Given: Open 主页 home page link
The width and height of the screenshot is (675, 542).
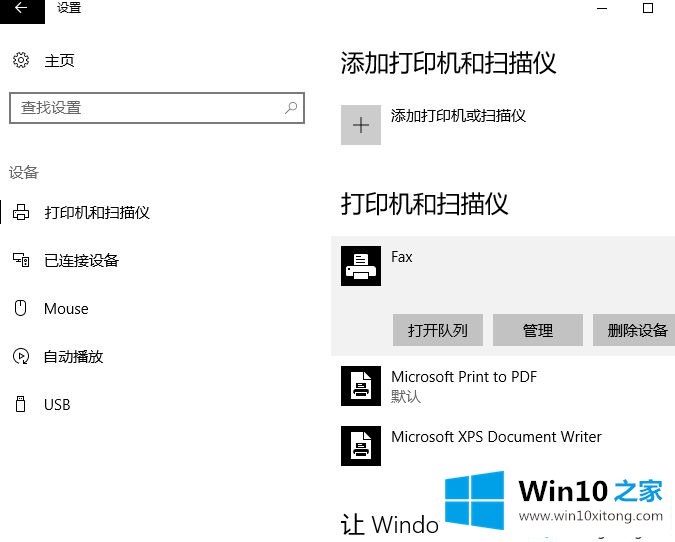Looking at the screenshot, I should 59,61.
